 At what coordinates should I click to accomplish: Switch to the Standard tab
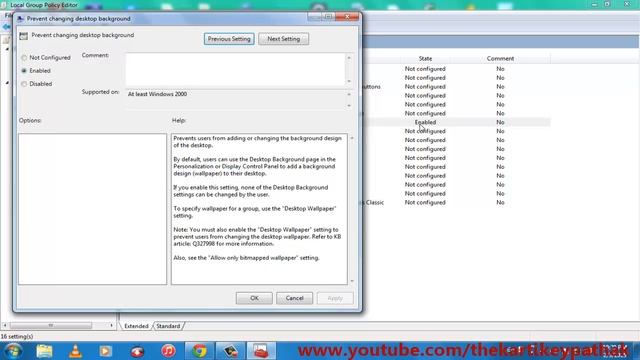point(168,326)
